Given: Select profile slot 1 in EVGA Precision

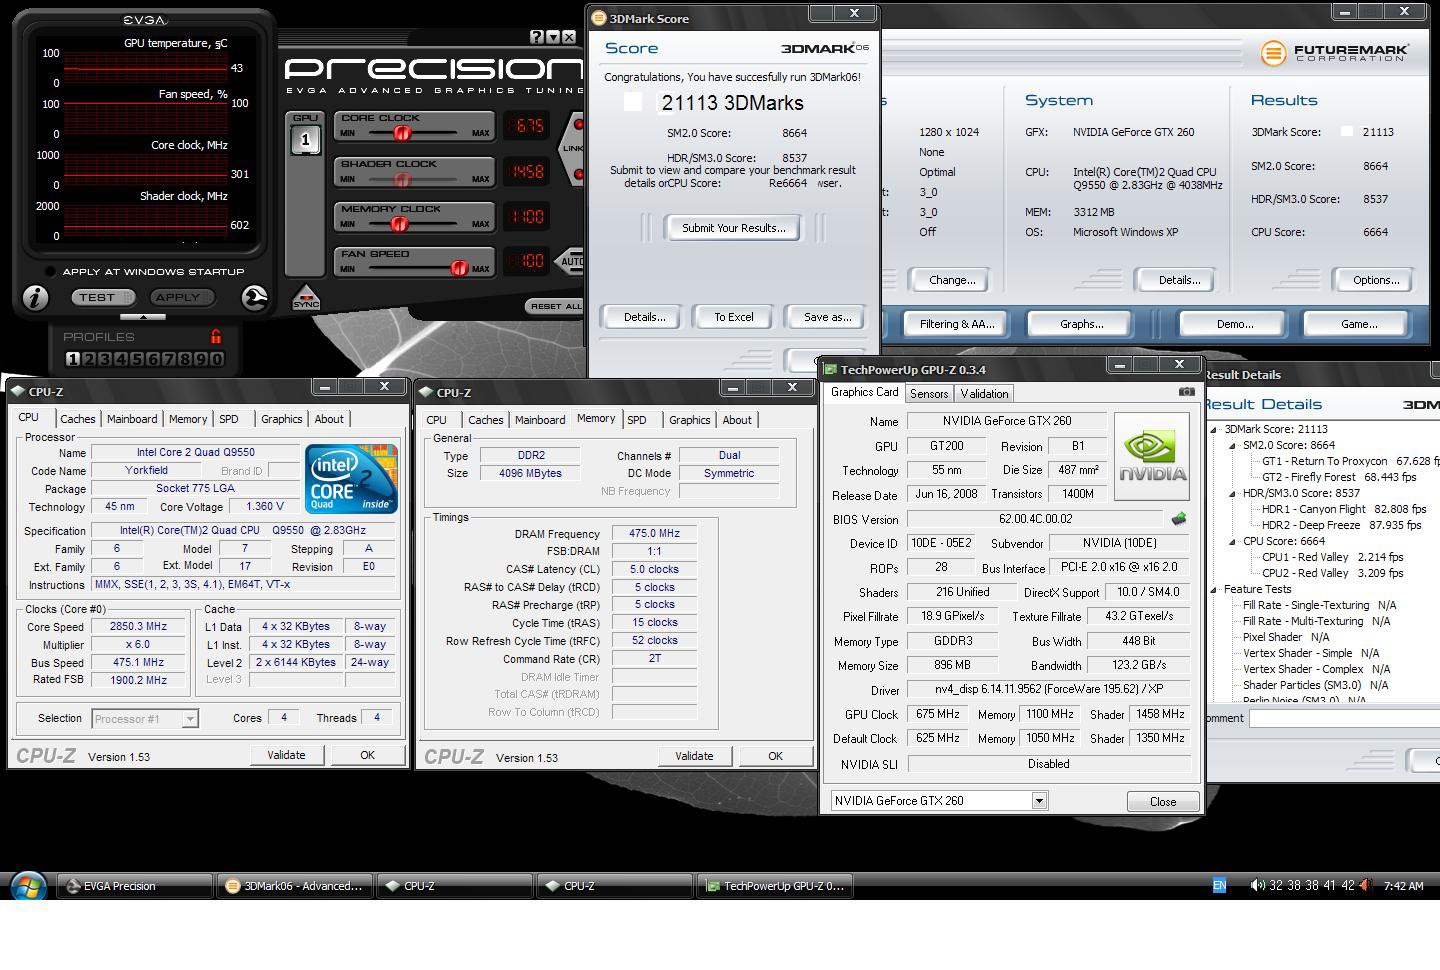Looking at the screenshot, I should click(x=72, y=359).
